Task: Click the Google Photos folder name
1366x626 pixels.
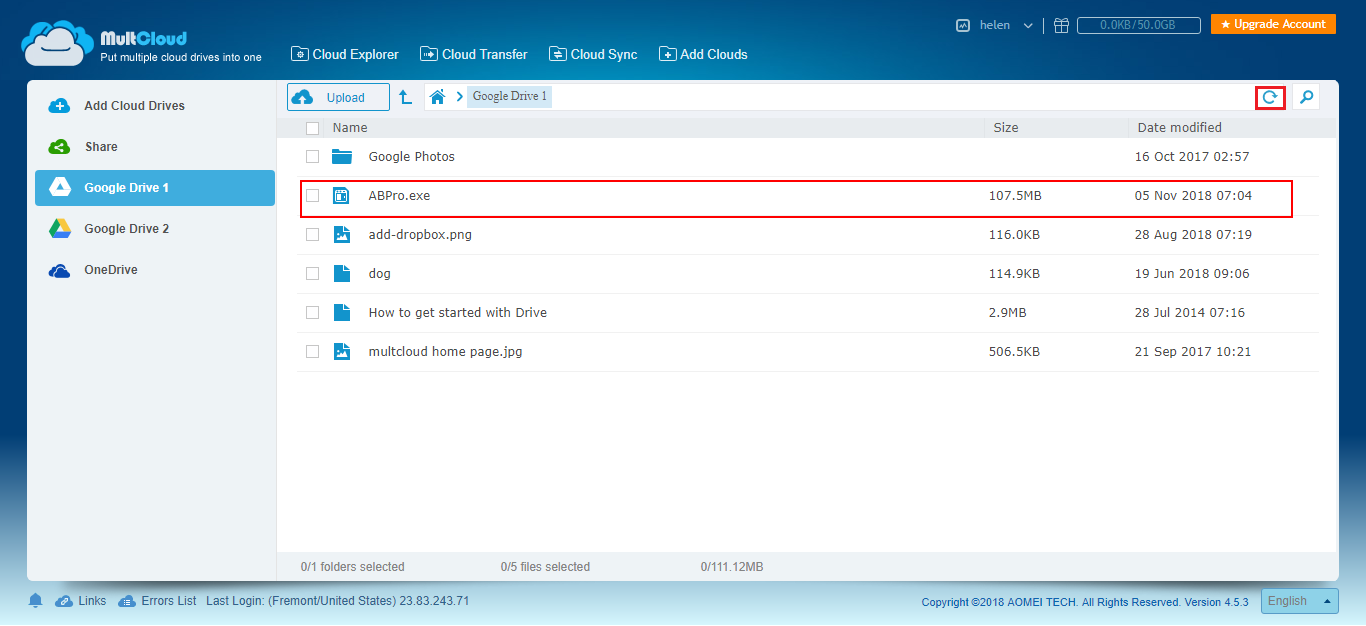Action: 412,157
